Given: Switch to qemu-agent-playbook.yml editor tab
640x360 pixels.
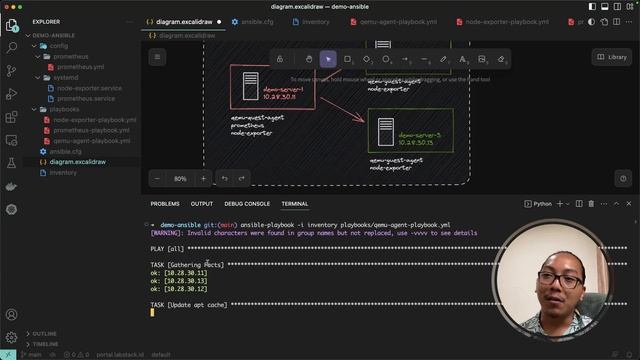Looking at the screenshot, I should click(393, 22).
